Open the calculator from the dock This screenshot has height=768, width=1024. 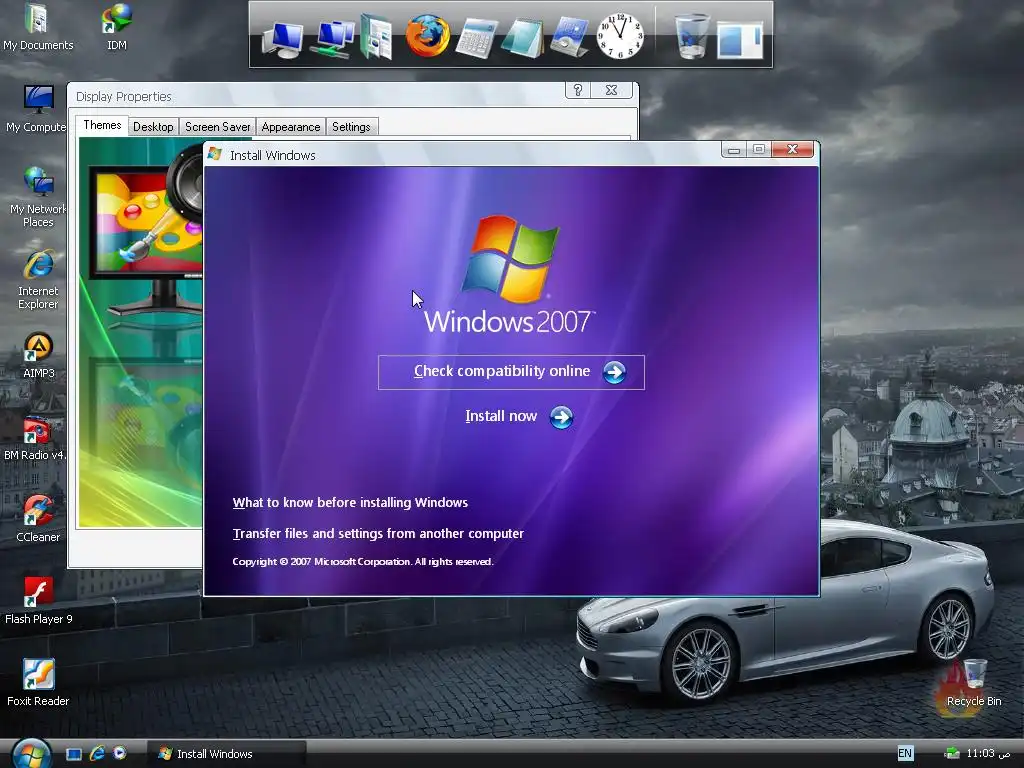coord(476,39)
